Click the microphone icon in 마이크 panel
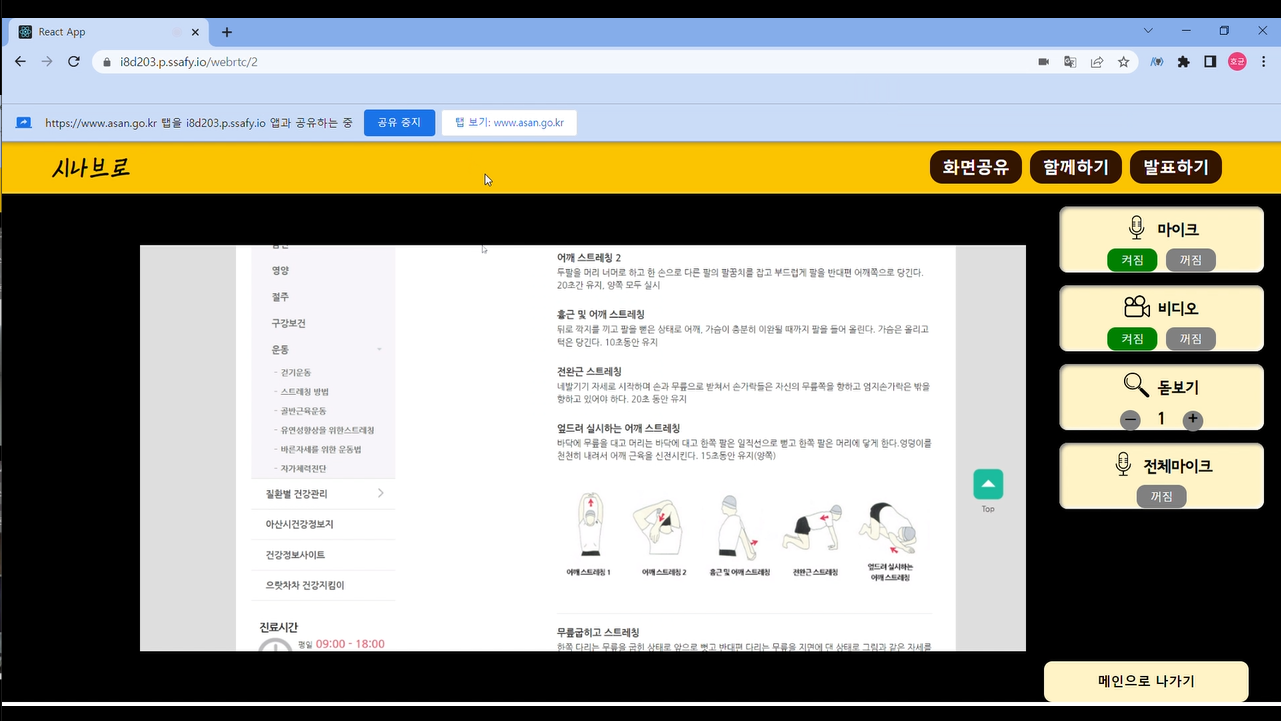 [1135, 227]
